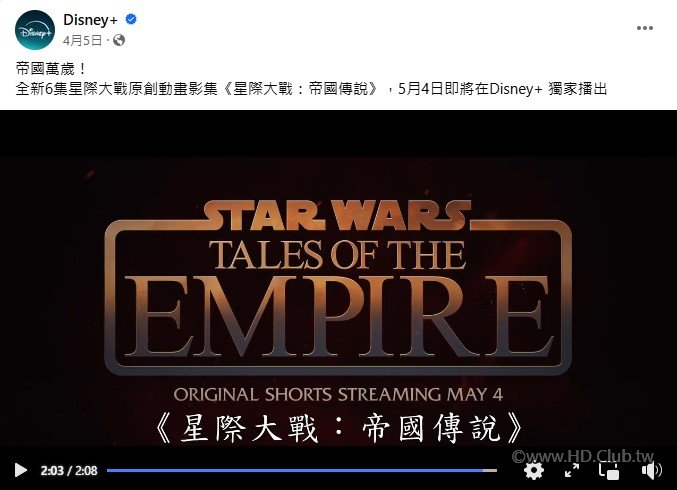Click the 《星際大戰:帝國傳說》 subtitle text
The height and width of the screenshot is (490, 677).
[x=338, y=428]
